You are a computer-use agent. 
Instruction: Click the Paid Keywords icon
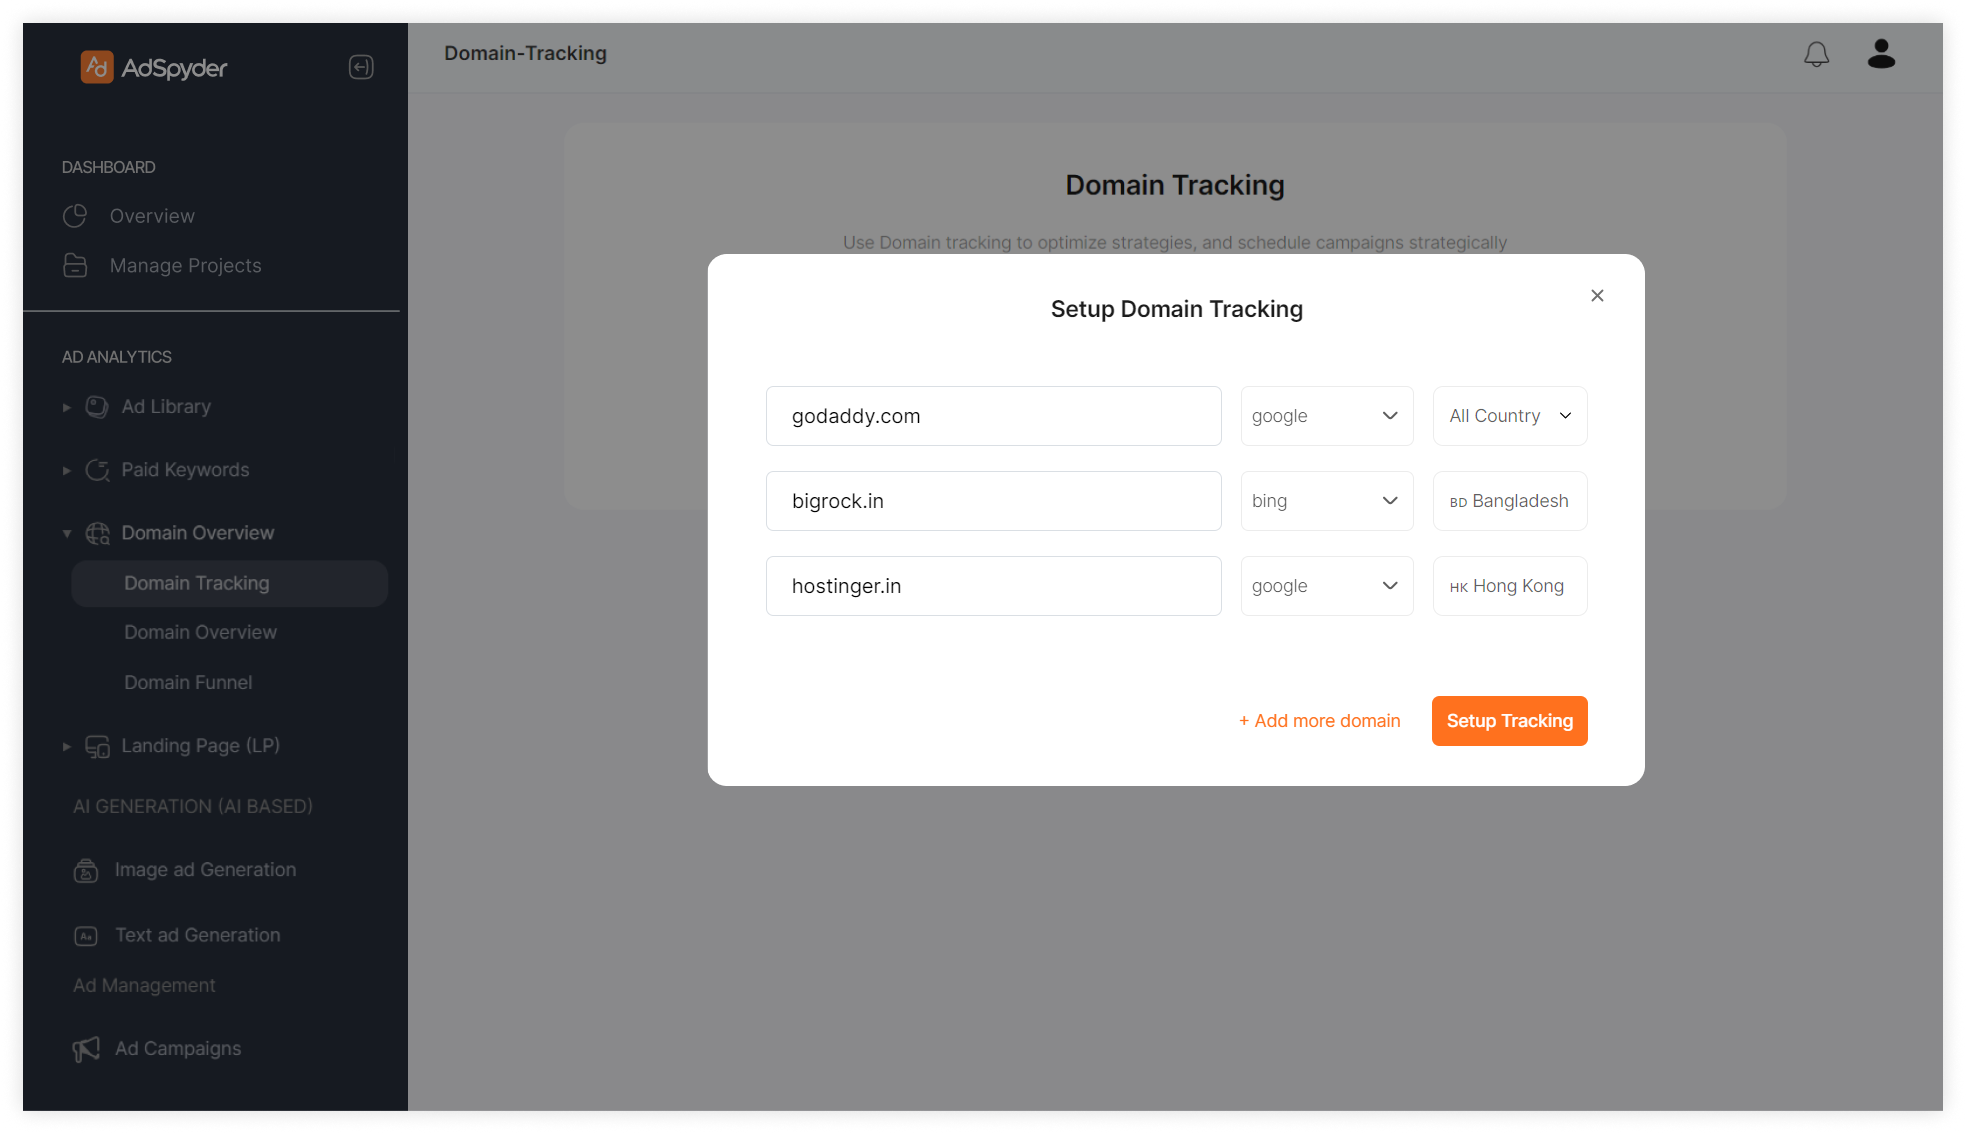[97, 470]
